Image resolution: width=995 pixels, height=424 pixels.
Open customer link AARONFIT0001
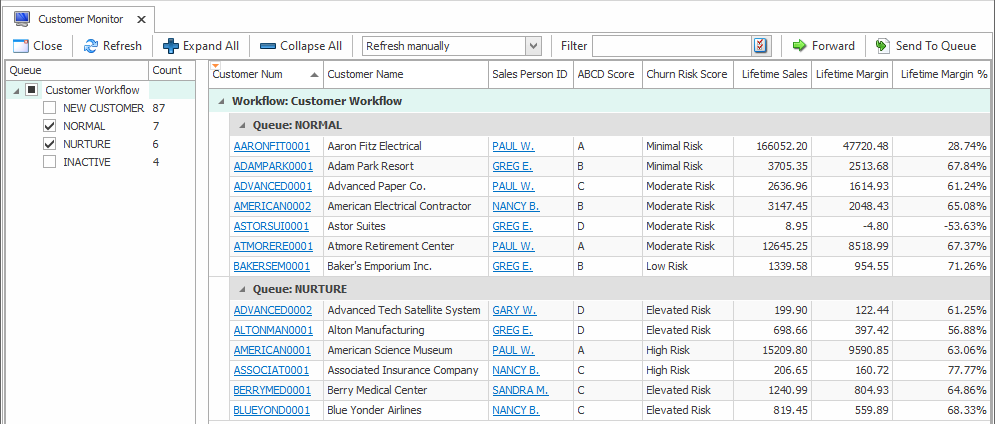pos(272,146)
